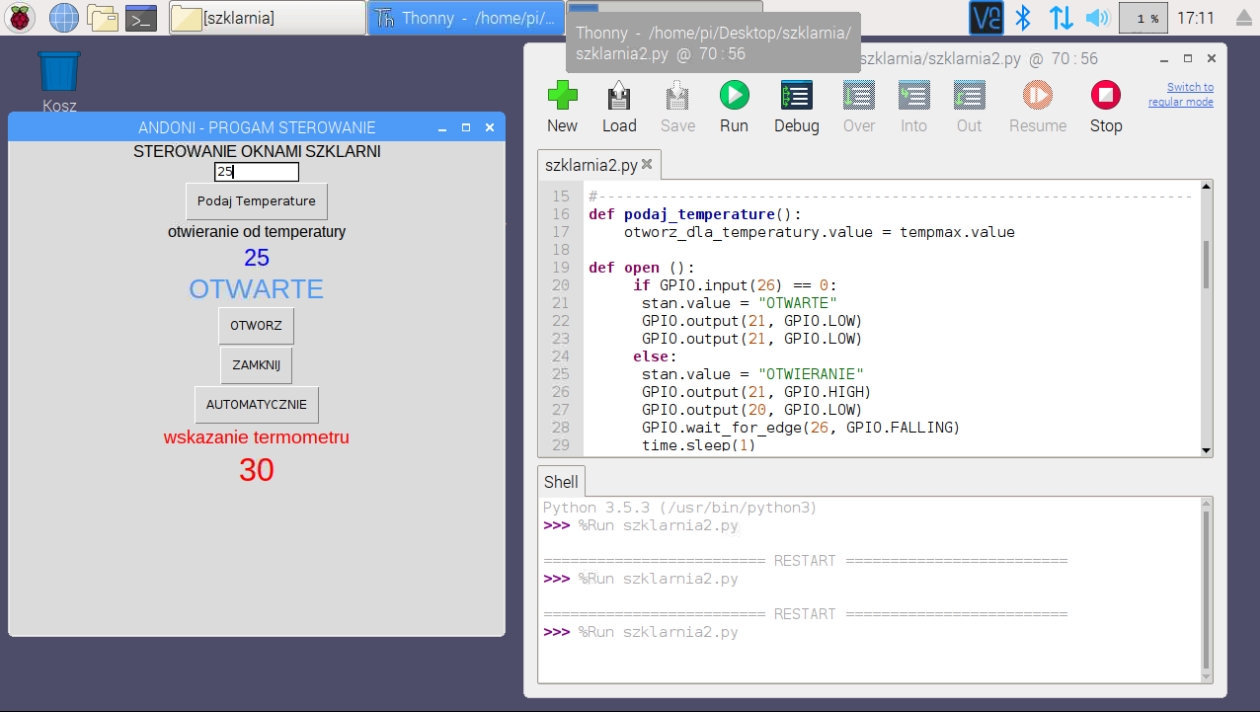Open the Raspberry Pi main menu

tap(20, 17)
